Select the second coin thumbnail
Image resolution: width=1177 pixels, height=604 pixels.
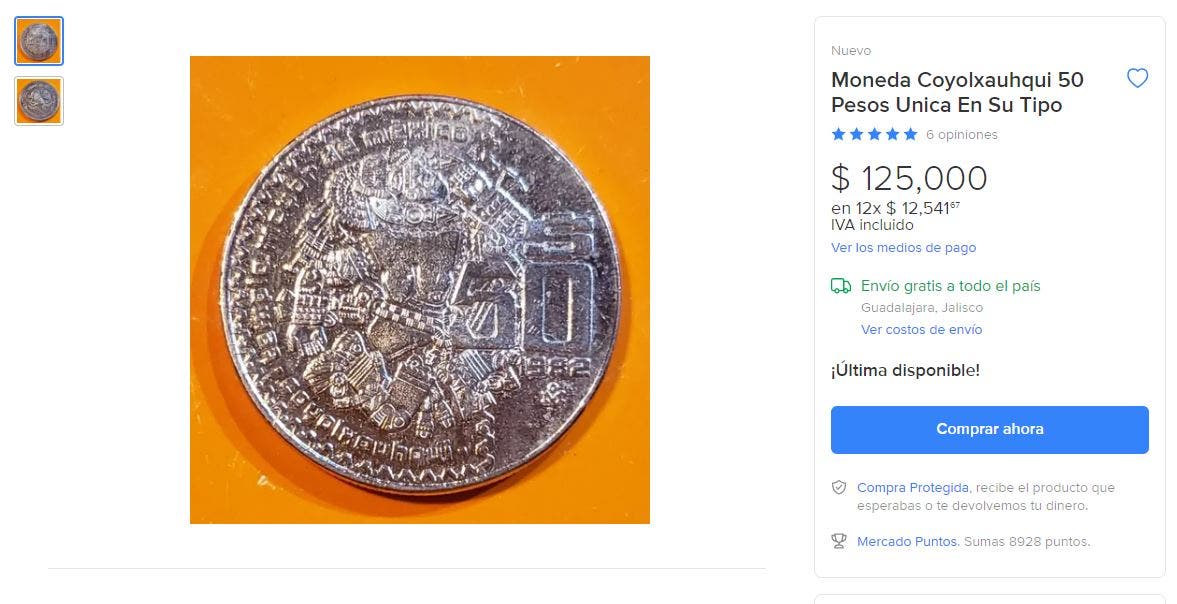coord(39,101)
